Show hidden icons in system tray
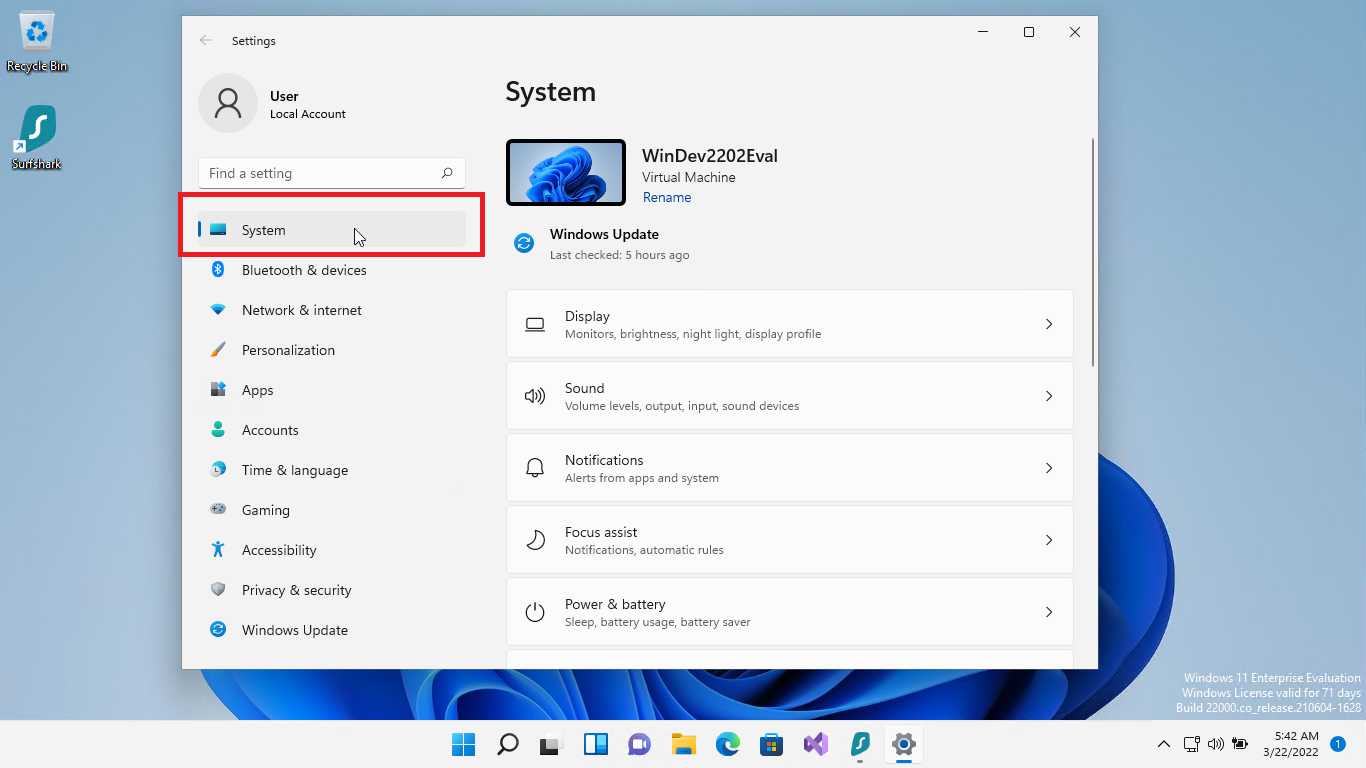 1163,744
